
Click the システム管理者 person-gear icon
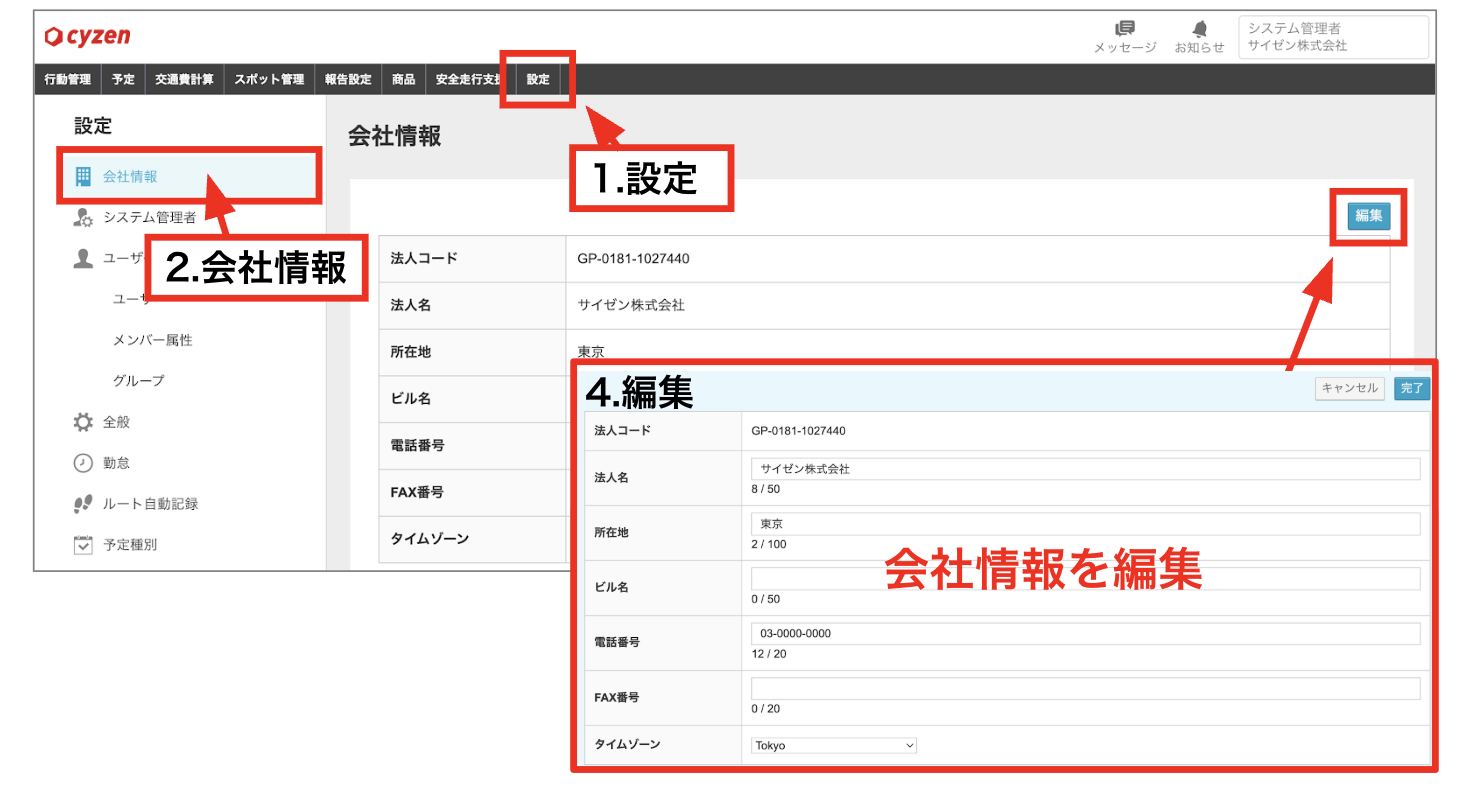pyautogui.click(x=84, y=217)
